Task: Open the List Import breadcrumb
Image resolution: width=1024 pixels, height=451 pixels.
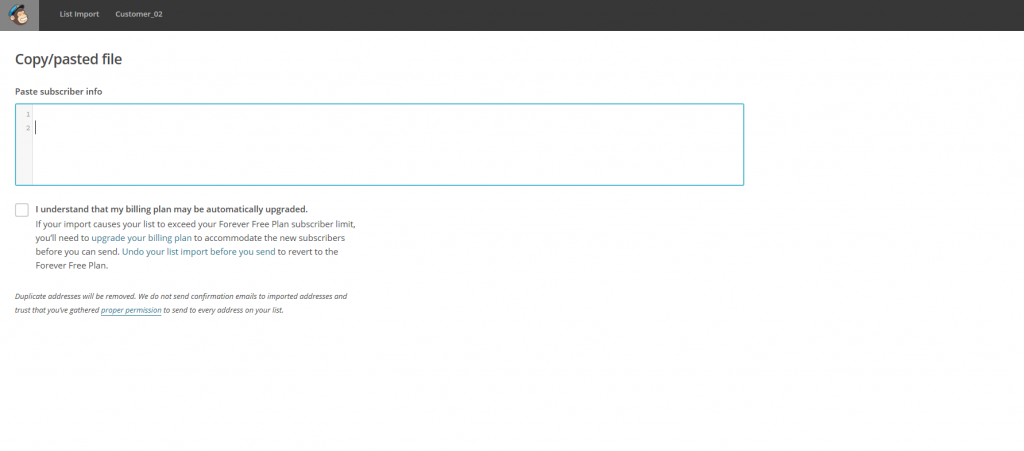Action: tap(79, 15)
